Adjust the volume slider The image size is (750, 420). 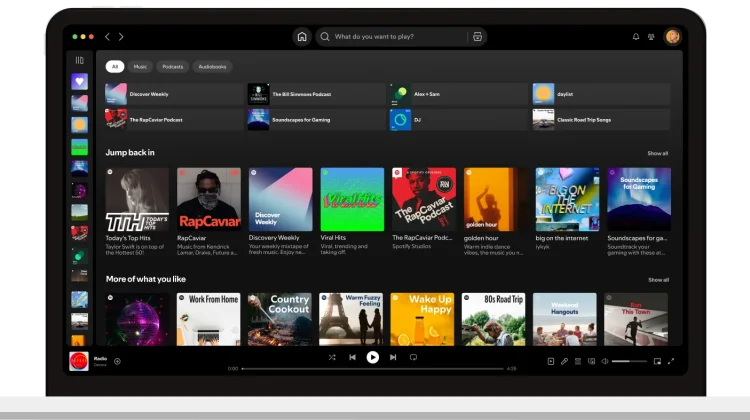pos(629,361)
